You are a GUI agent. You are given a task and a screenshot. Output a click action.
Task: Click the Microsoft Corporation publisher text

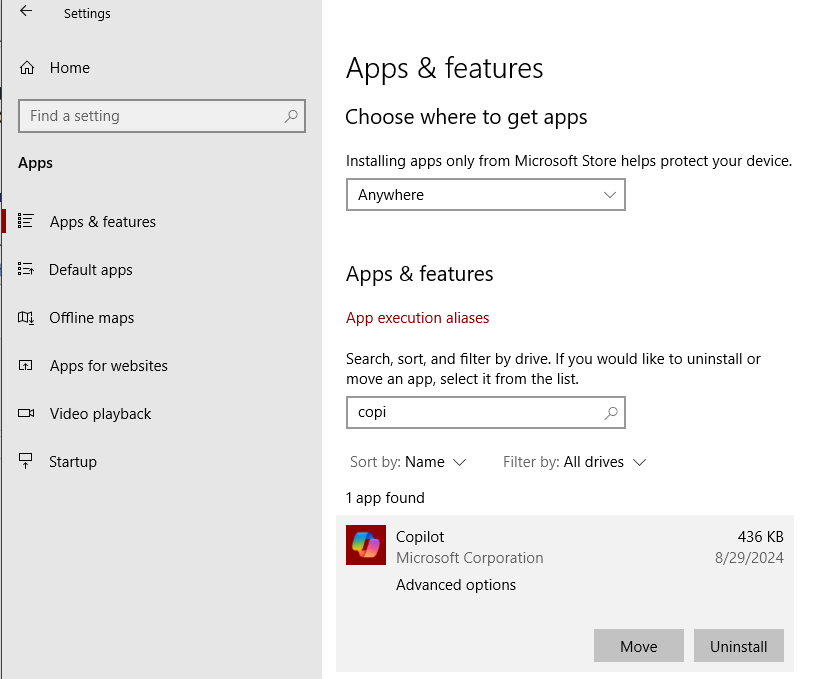pos(469,558)
